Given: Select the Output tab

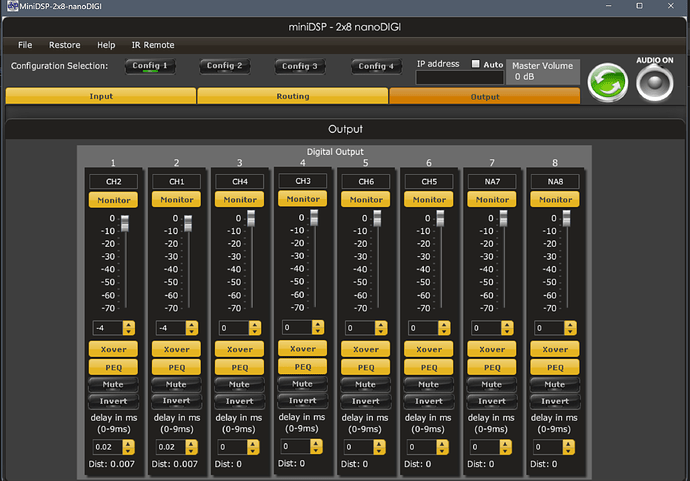Looking at the screenshot, I should click(484, 96).
